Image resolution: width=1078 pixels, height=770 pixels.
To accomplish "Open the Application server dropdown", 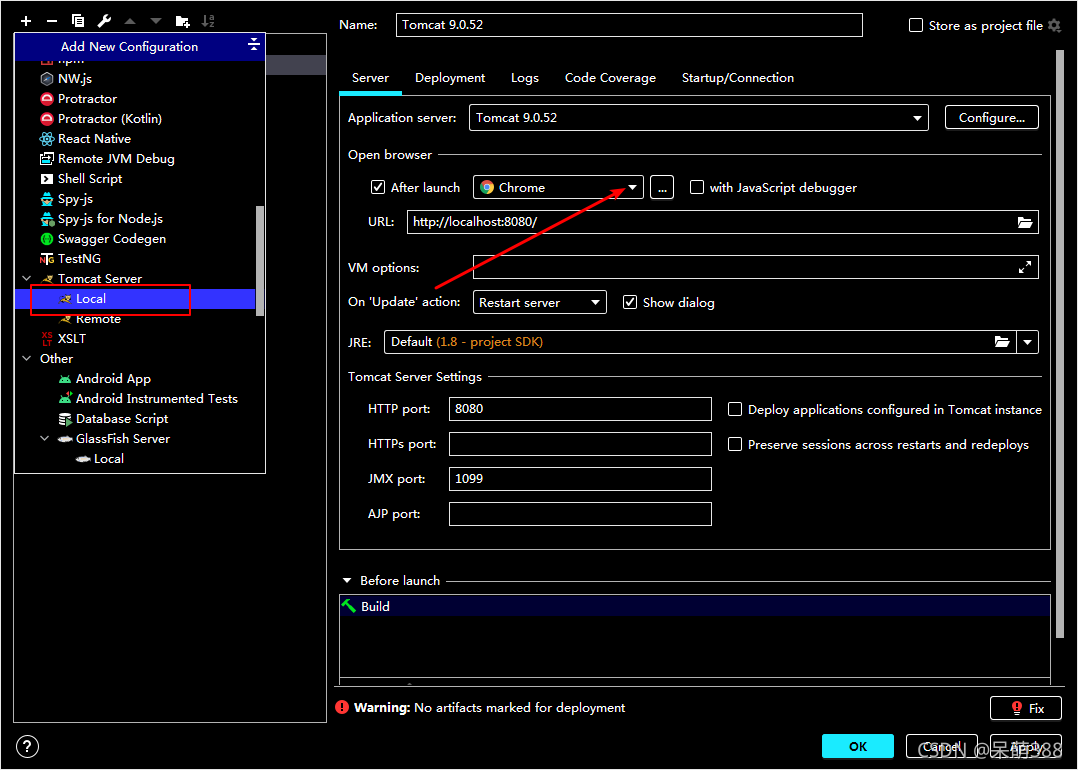I will pos(698,118).
